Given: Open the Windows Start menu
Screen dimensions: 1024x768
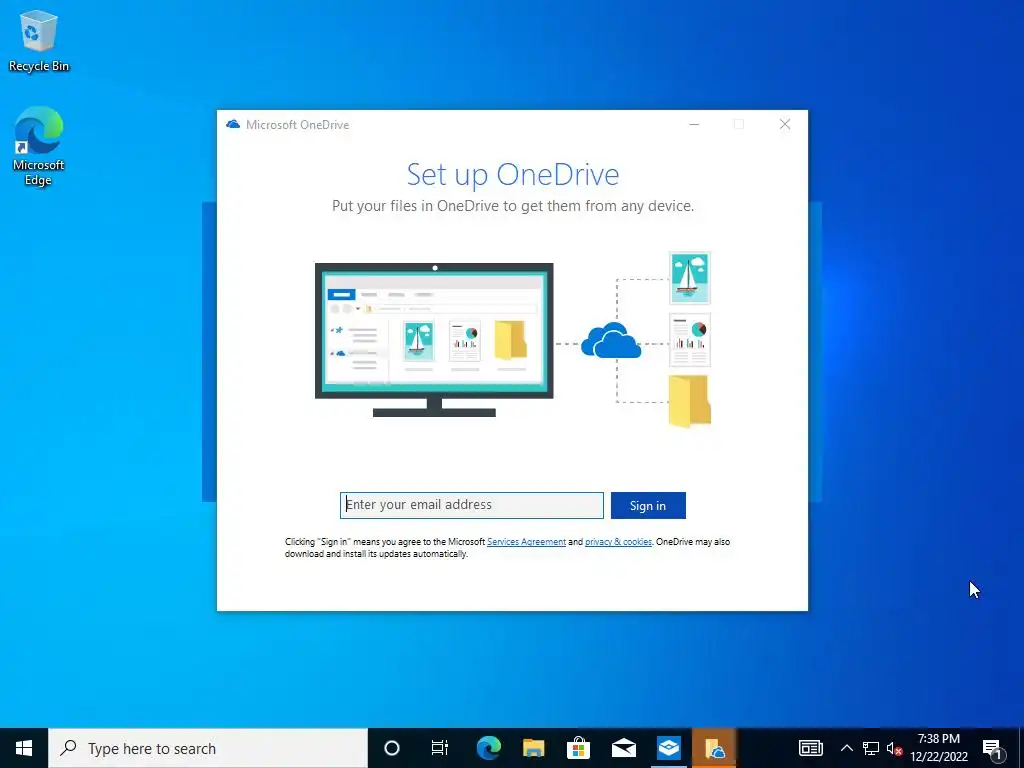Looking at the screenshot, I should 24,748.
